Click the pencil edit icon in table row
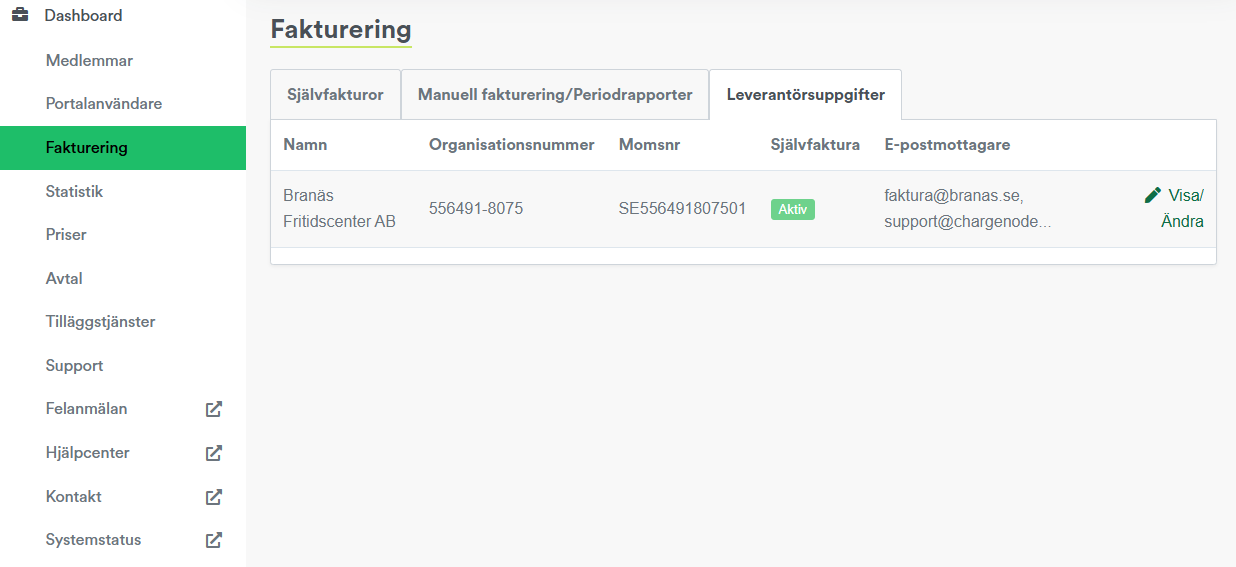Image resolution: width=1236 pixels, height=567 pixels. (1153, 195)
